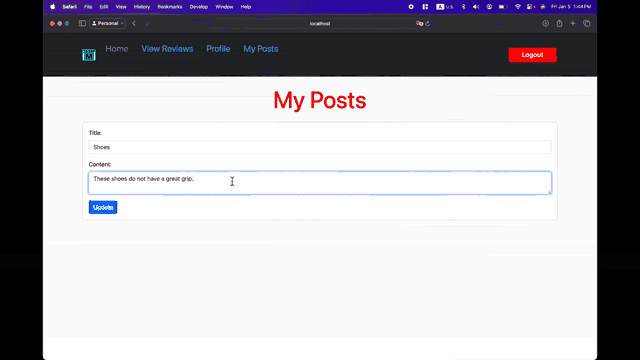
Task: Click the red Logout button
Action: (x=532, y=55)
